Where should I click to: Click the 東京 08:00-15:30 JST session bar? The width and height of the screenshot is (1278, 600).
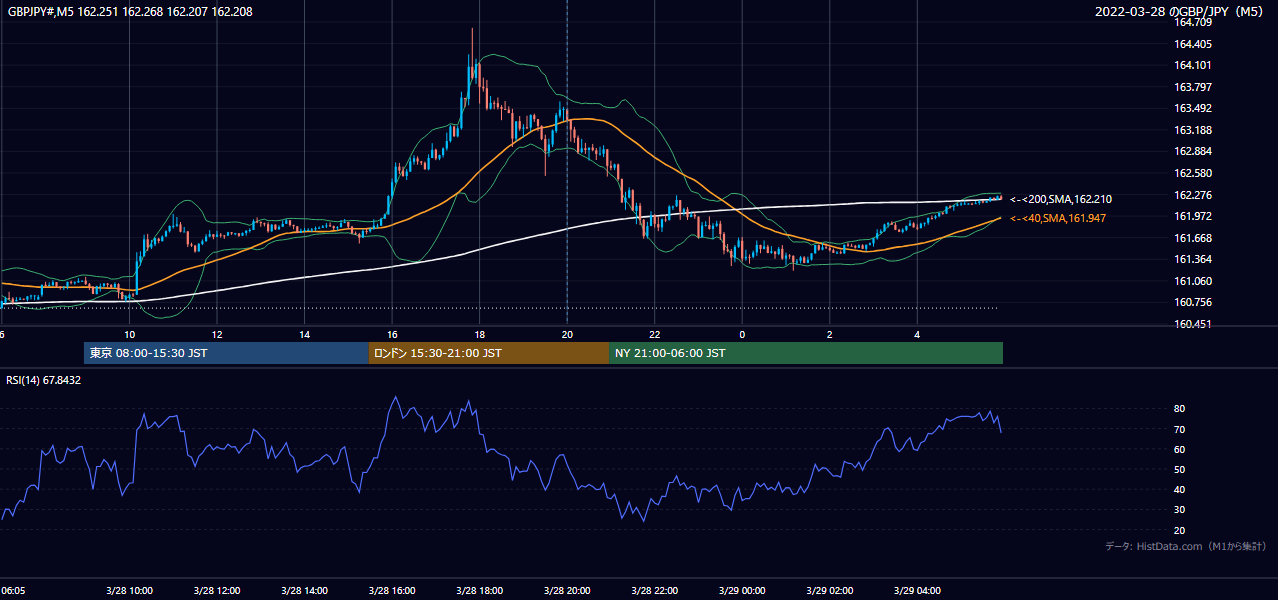click(226, 353)
